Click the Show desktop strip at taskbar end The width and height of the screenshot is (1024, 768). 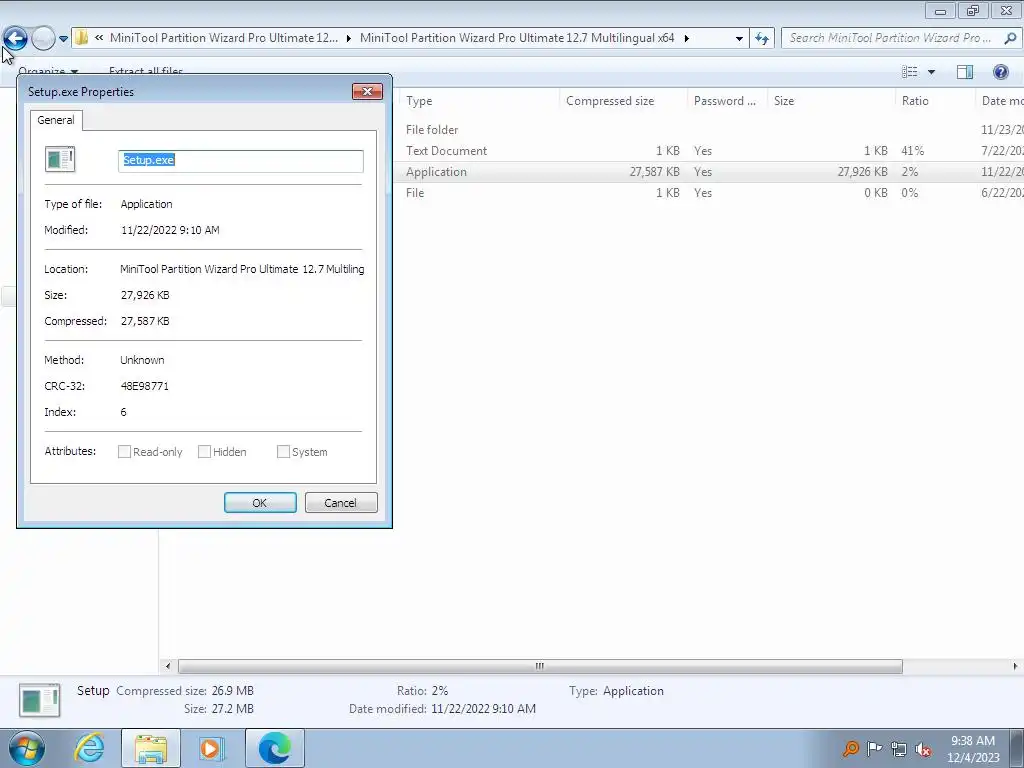pos(1016,748)
